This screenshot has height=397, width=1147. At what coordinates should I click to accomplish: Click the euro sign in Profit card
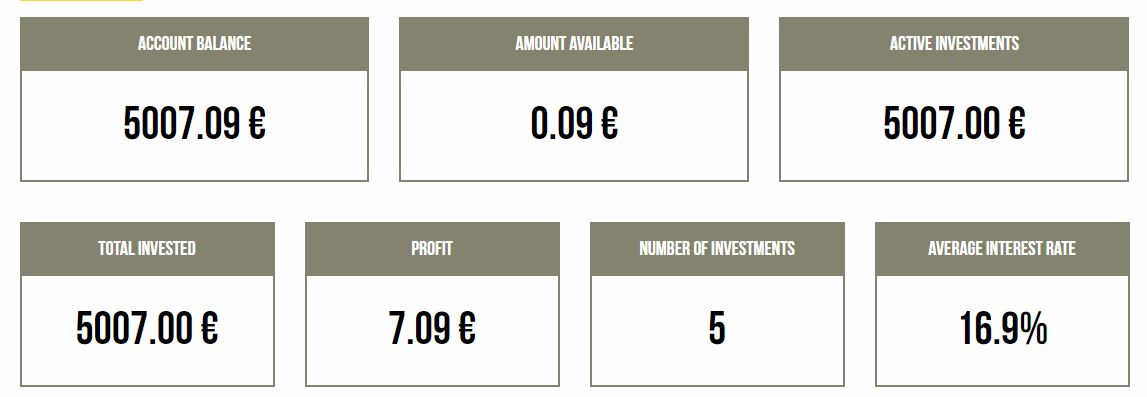click(467, 328)
